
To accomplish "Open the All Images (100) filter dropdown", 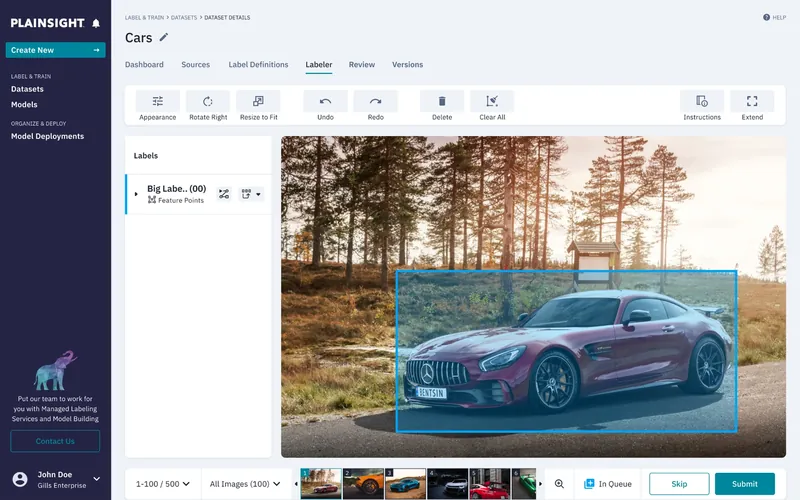I will pos(245,484).
